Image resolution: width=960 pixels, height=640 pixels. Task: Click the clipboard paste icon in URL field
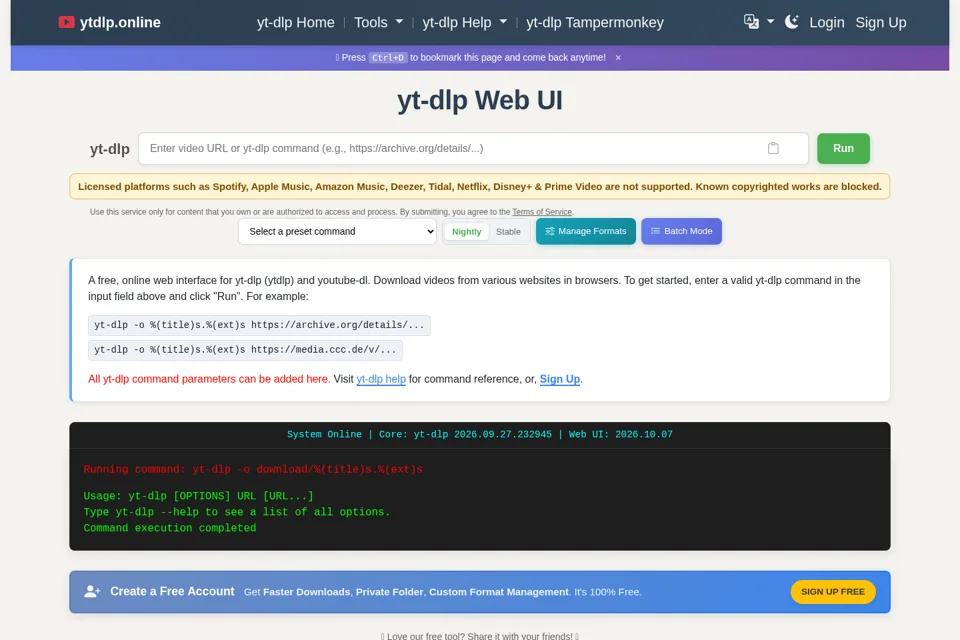773,148
